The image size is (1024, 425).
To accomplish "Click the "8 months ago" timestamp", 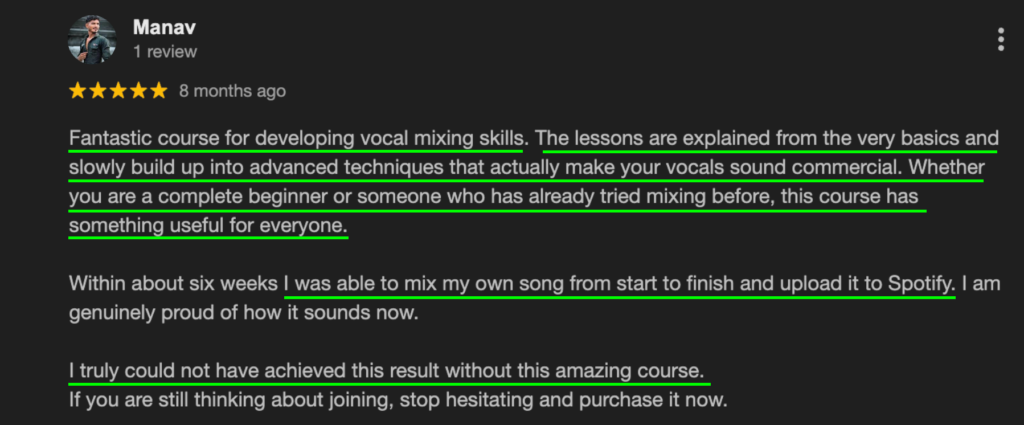I will (x=232, y=91).
